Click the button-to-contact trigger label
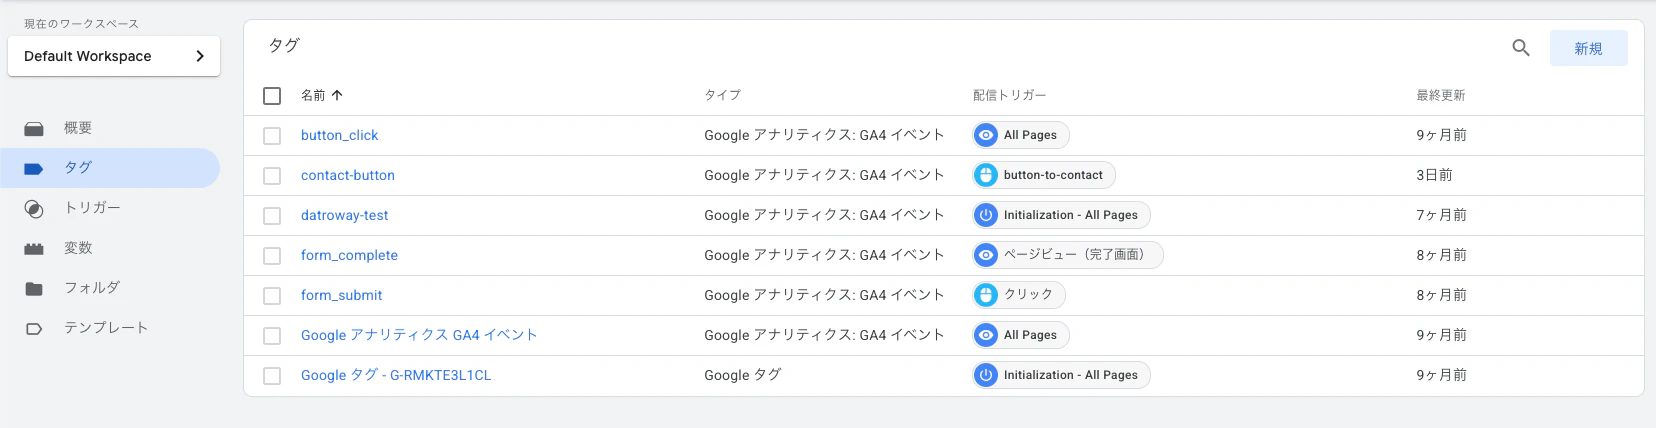The width and height of the screenshot is (1656, 428). pos(1053,175)
